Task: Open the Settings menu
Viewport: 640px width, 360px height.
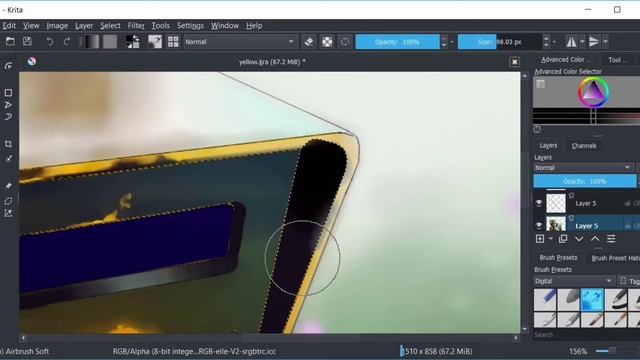Action: pyautogui.click(x=190, y=26)
